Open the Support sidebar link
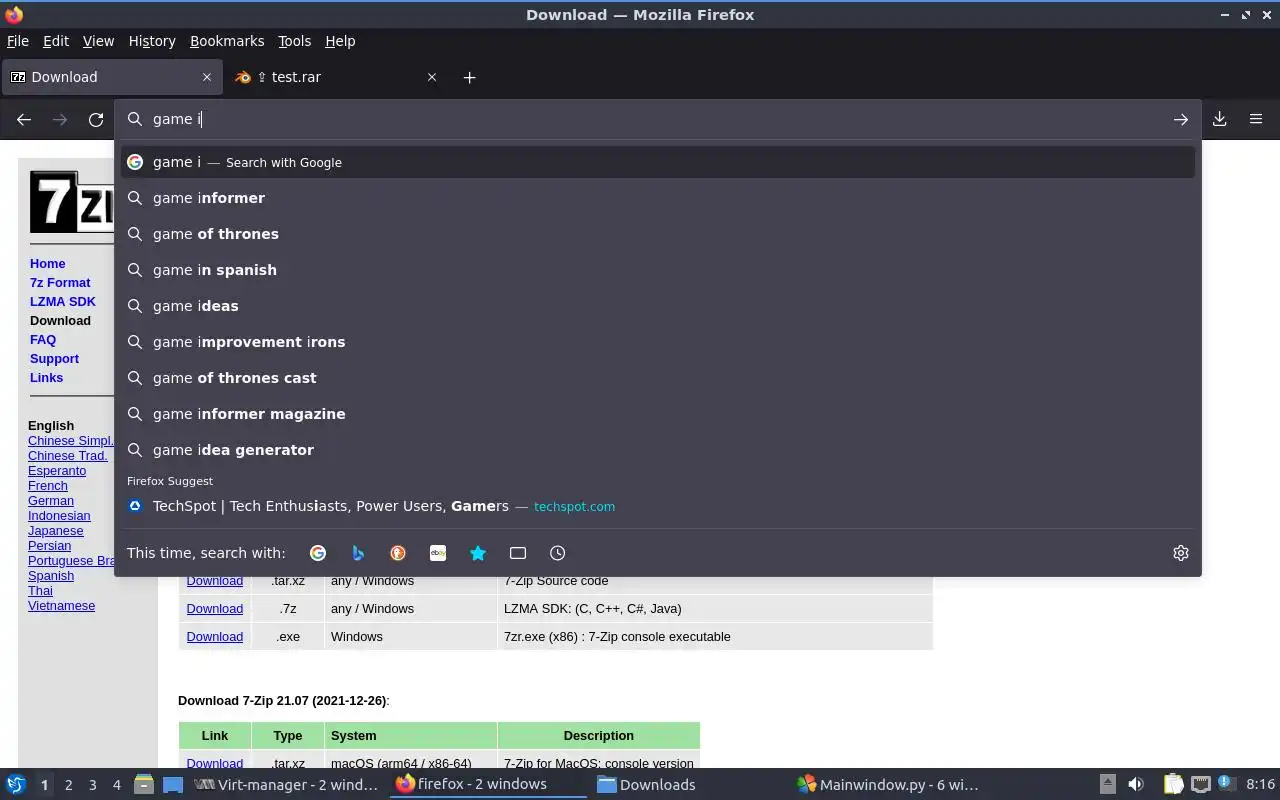1280x800 pixels. (x=54, y=359)
